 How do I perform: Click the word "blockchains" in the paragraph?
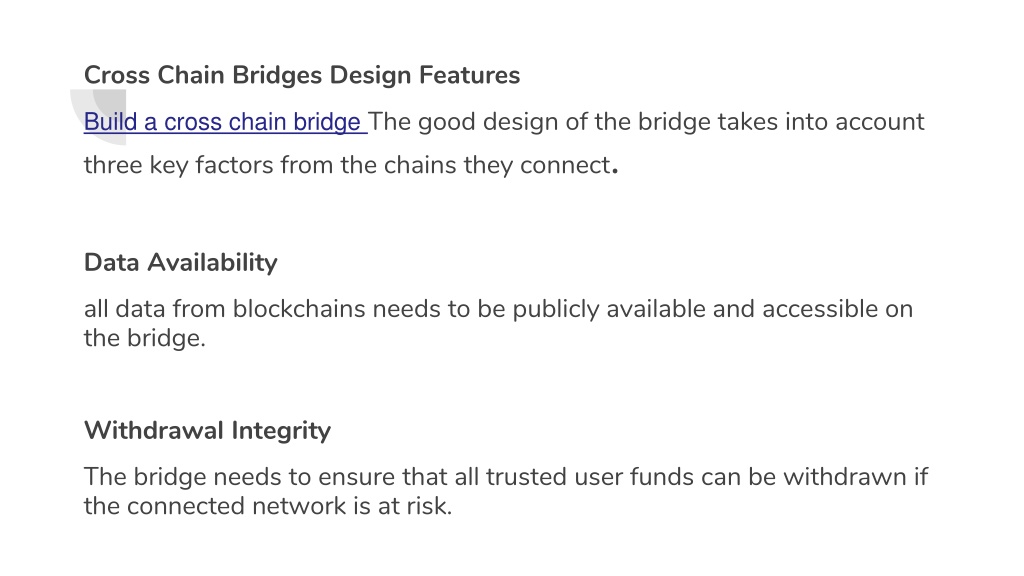coord(299,309)
